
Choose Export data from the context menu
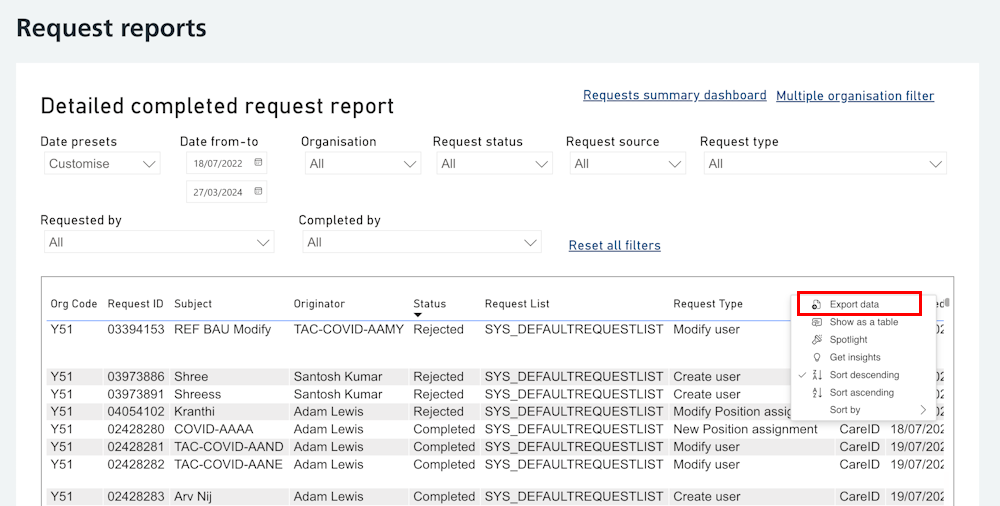coord(859,304)
